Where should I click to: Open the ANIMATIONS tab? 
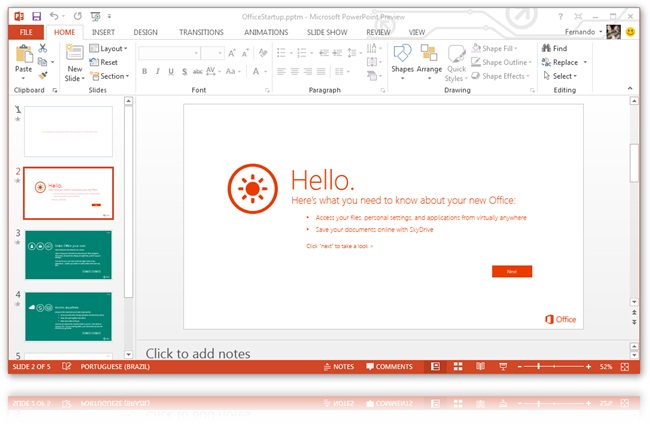coord(266,32)
